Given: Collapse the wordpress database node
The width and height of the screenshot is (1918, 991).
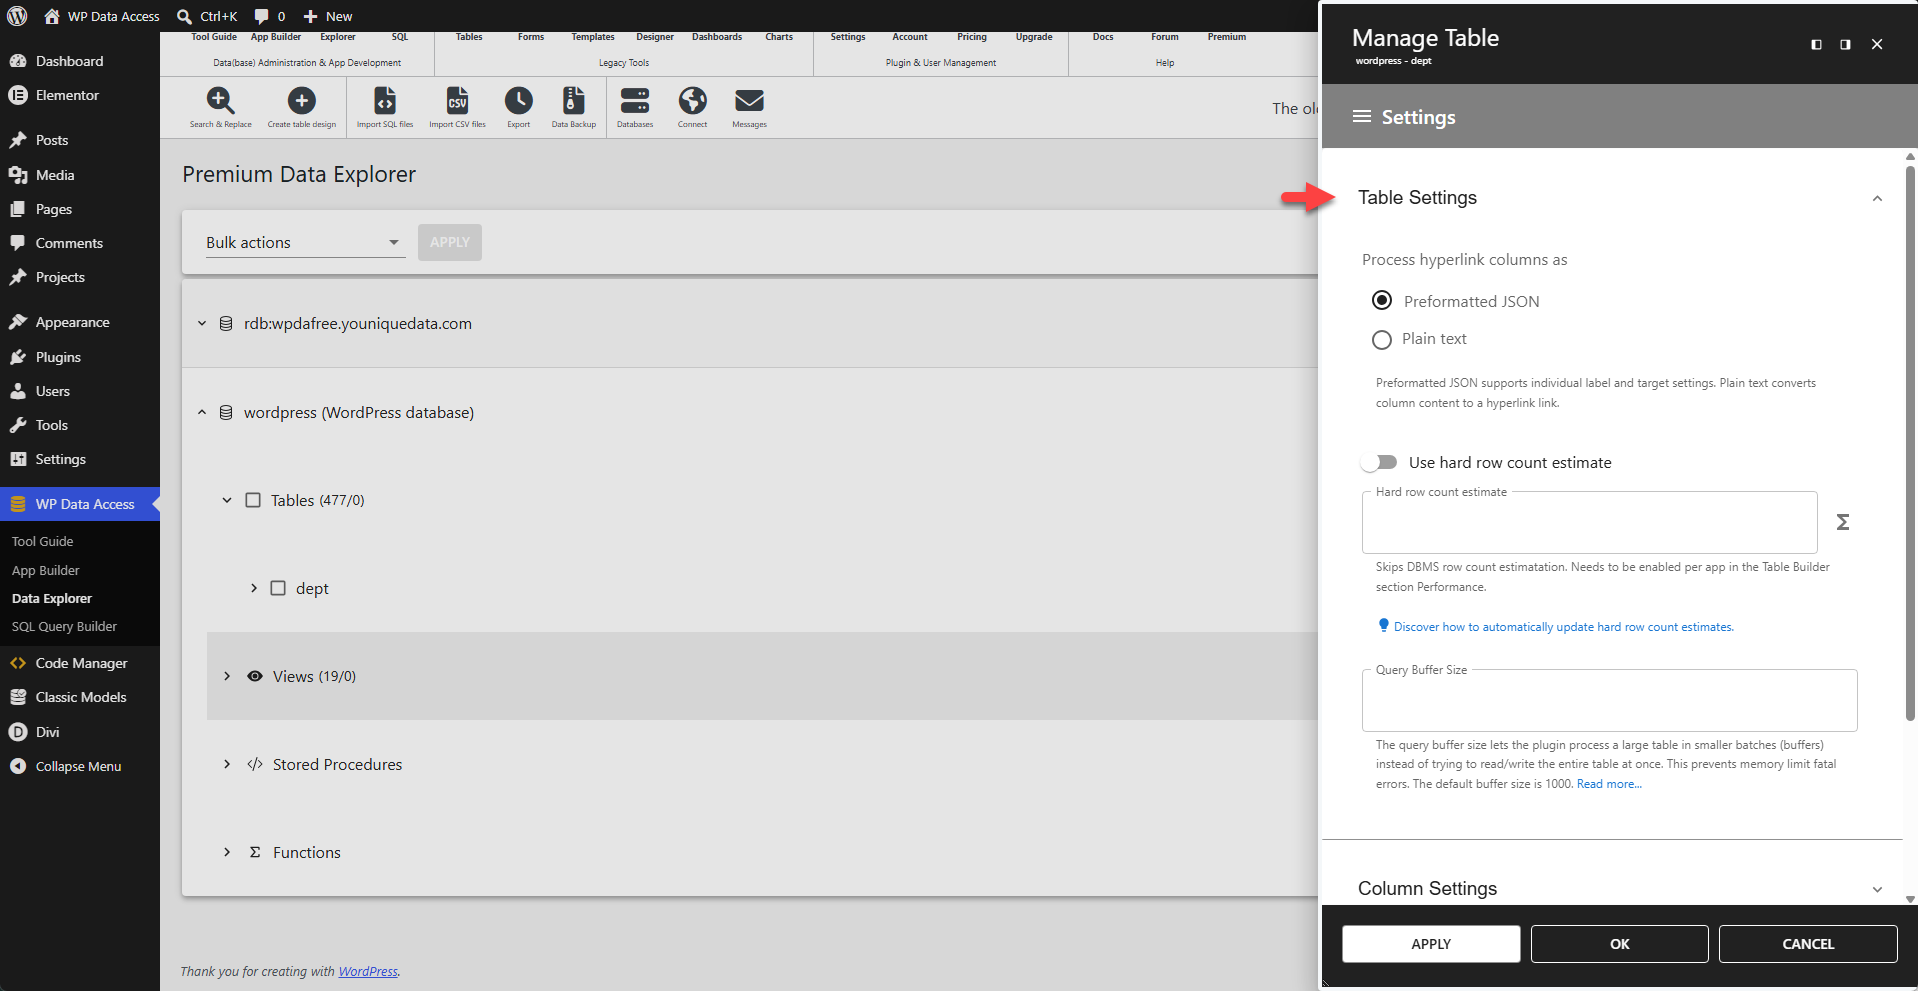Looking at the screenshot, I should (202, 412).
